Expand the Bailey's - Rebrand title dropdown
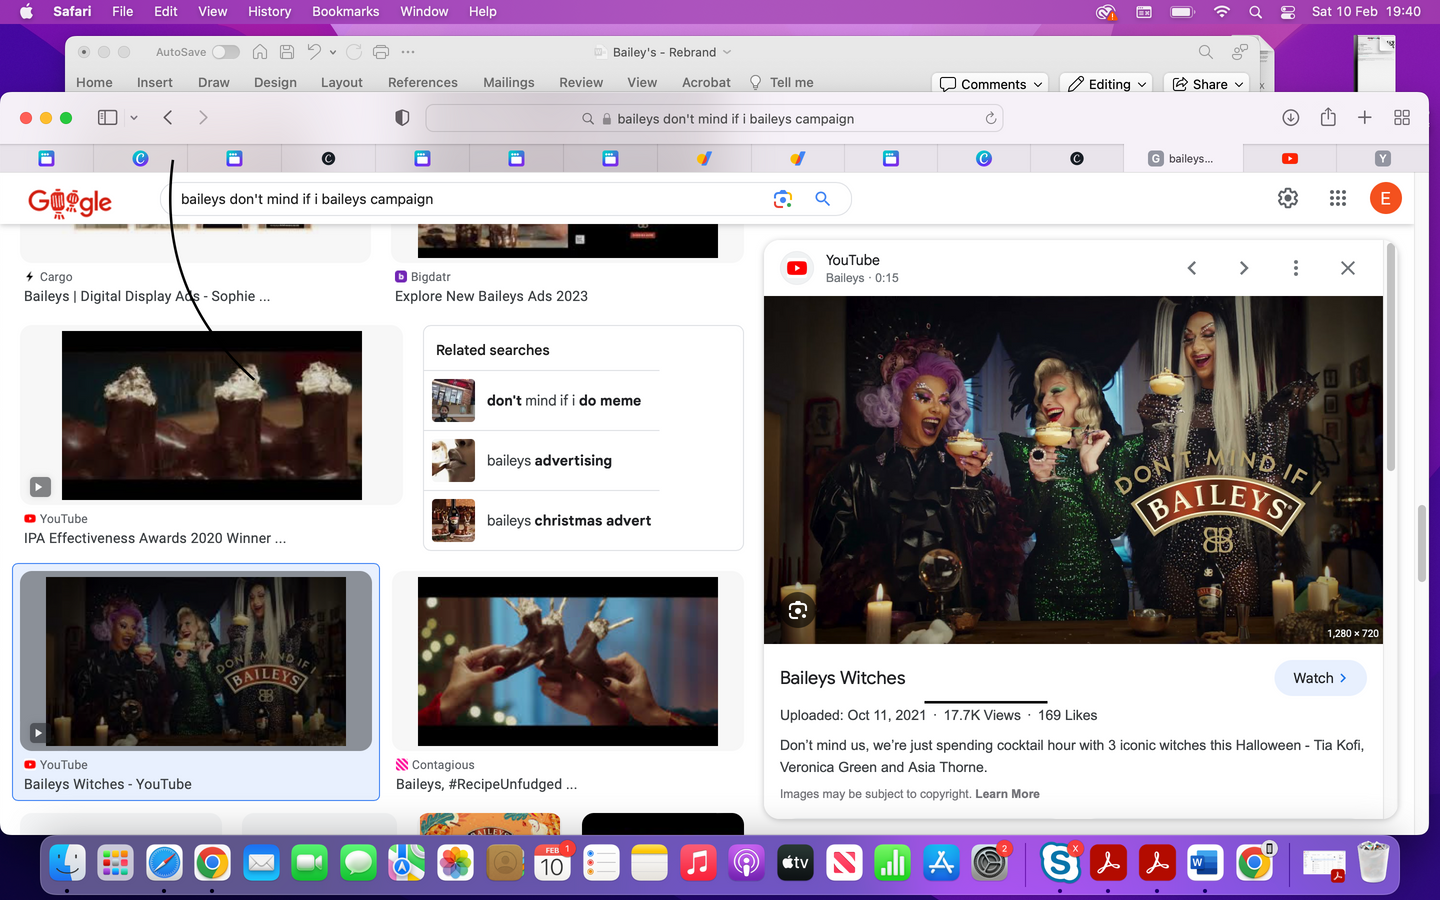Image resolution: width=1440 pixels, height=900 pixels. click(727, 52)
